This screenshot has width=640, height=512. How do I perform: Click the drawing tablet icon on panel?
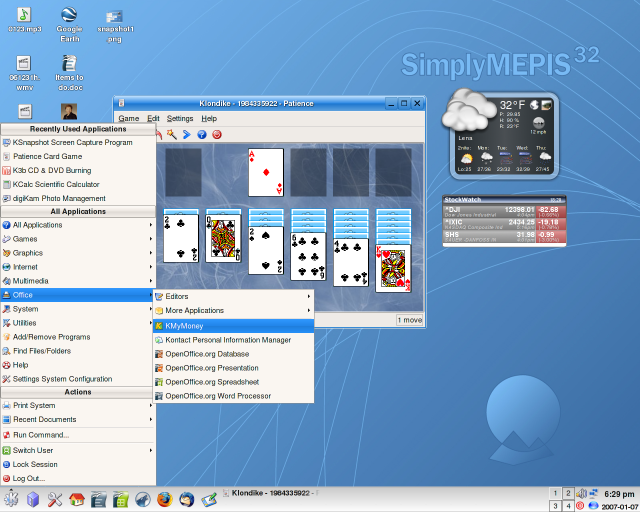[x=209, y=499]
